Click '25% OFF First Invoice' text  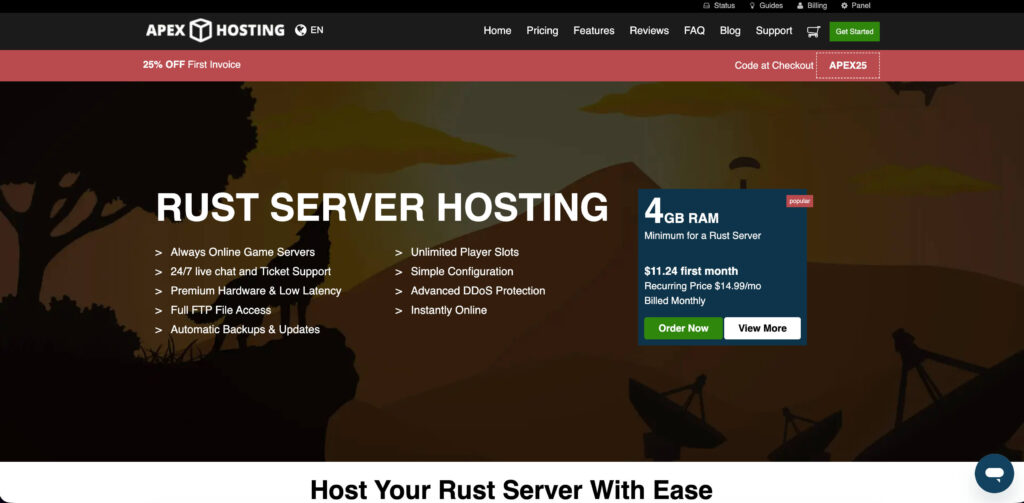[x=191, y=65]
